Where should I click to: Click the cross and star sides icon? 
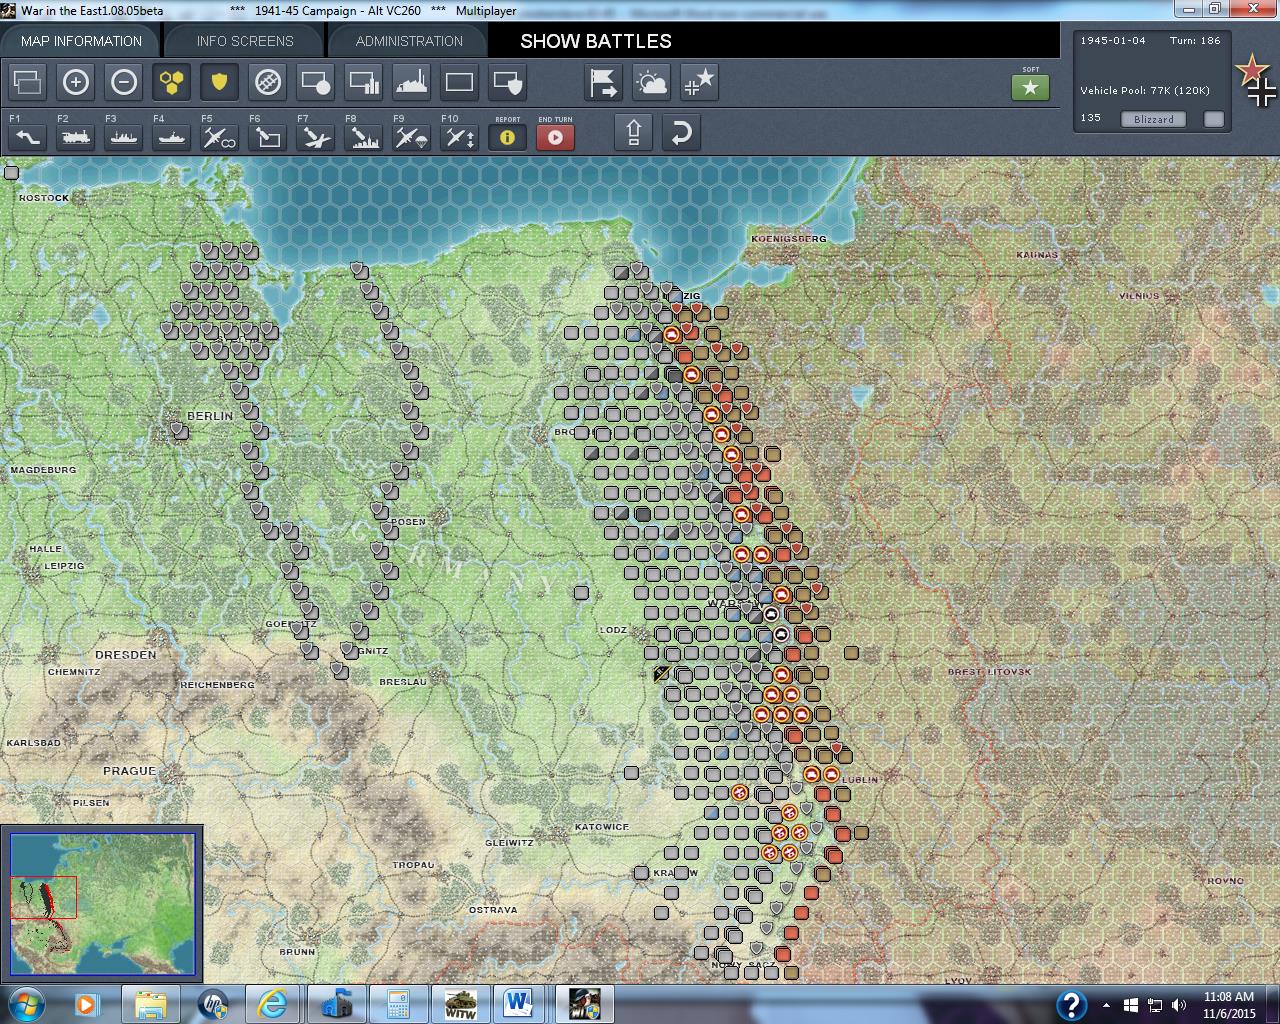pyautogui.click(x=700, y=82)
